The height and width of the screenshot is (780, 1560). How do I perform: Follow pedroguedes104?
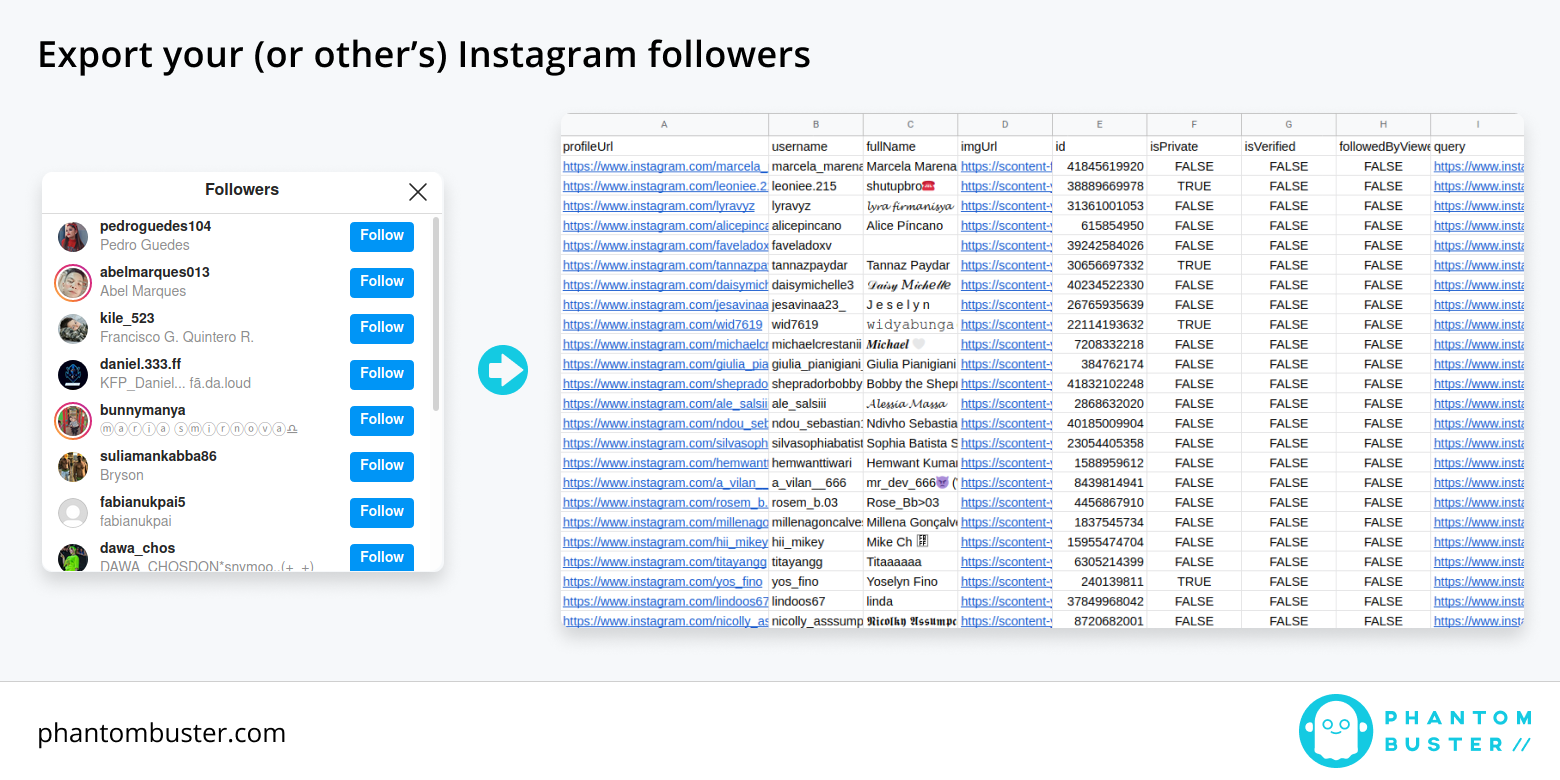point(382,237)
